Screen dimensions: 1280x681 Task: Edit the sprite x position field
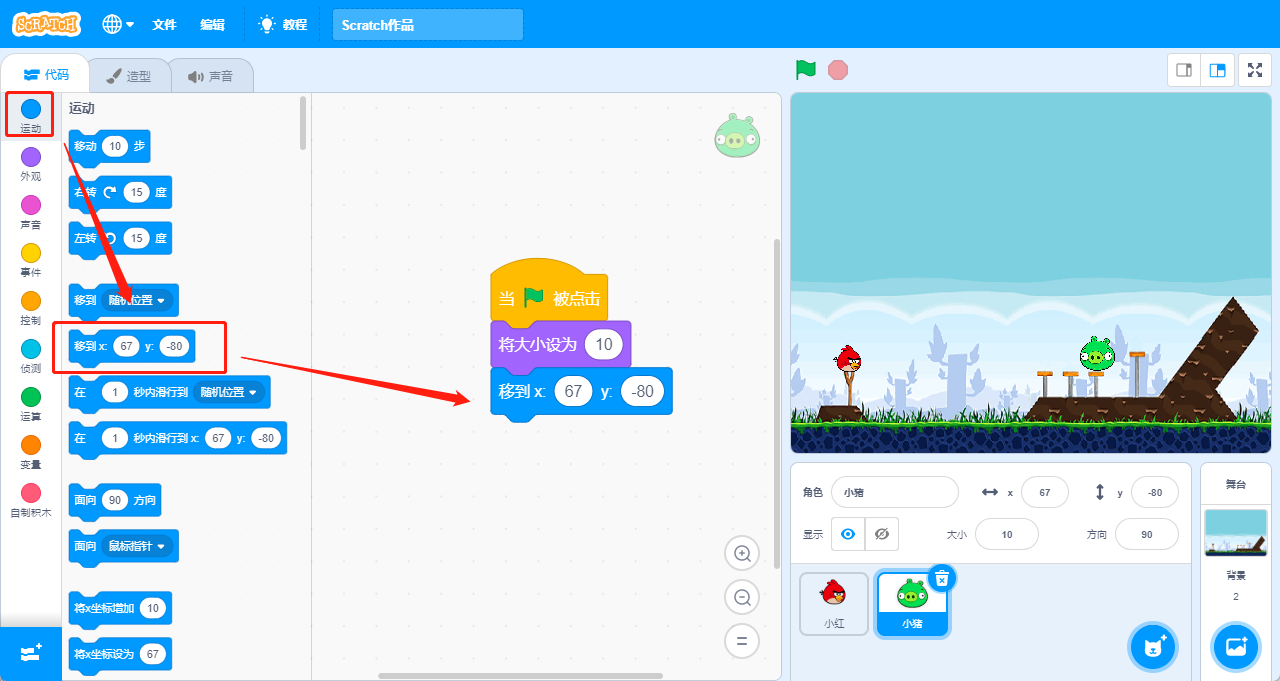tap(1045, 492)
